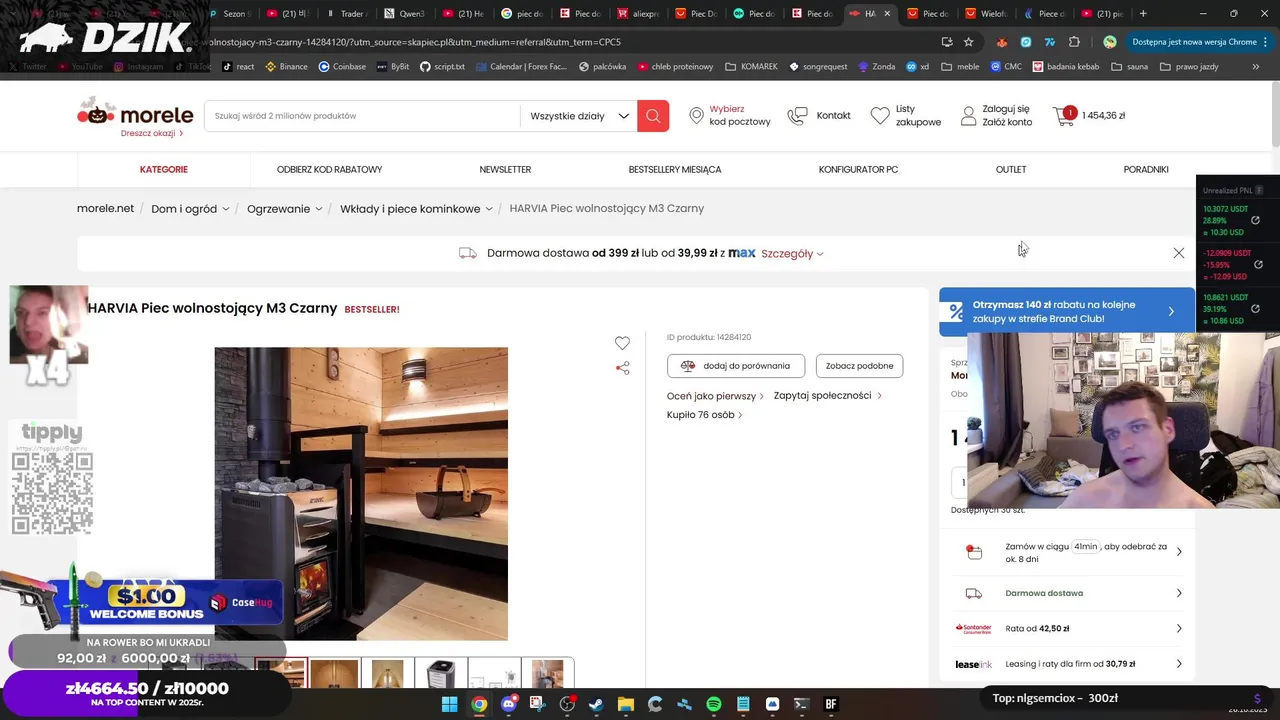Add product to wishlist heart icon
This screenshot has height=720, width=1280.
coord(622,343)
